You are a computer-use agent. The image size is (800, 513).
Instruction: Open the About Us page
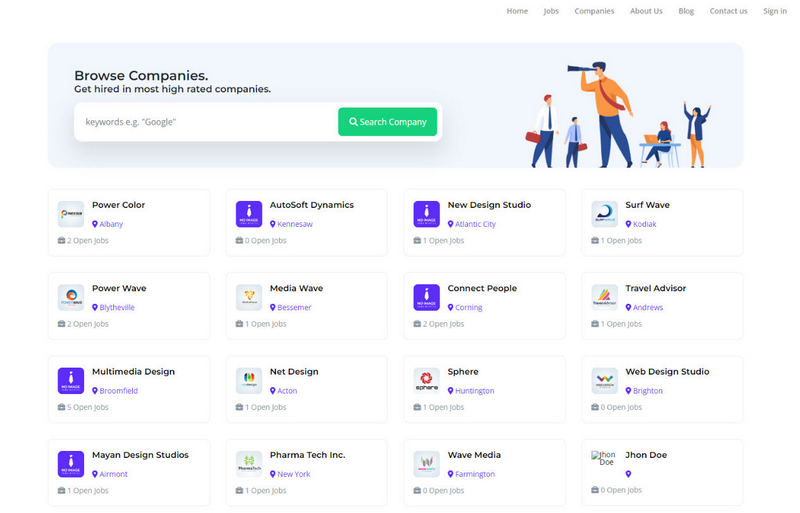pyautogui.click(x=646, y=11)
